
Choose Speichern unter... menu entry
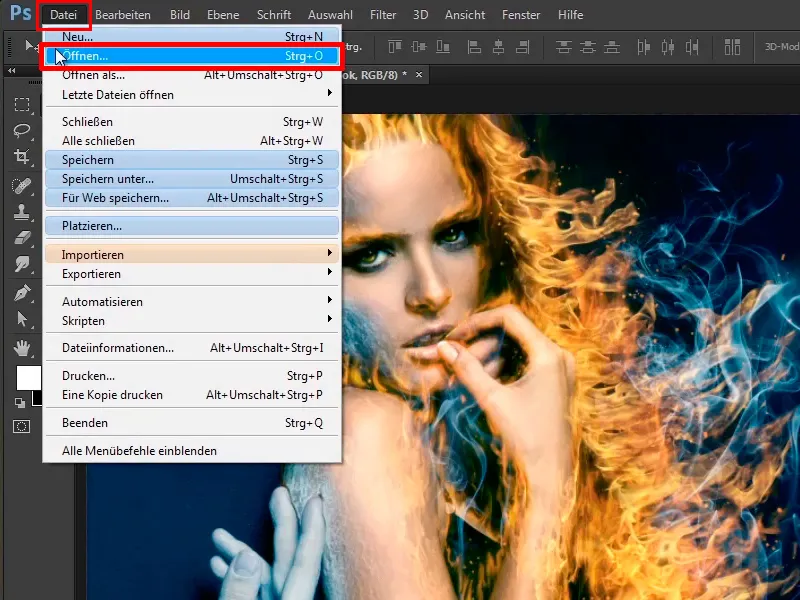pos(192,179)
